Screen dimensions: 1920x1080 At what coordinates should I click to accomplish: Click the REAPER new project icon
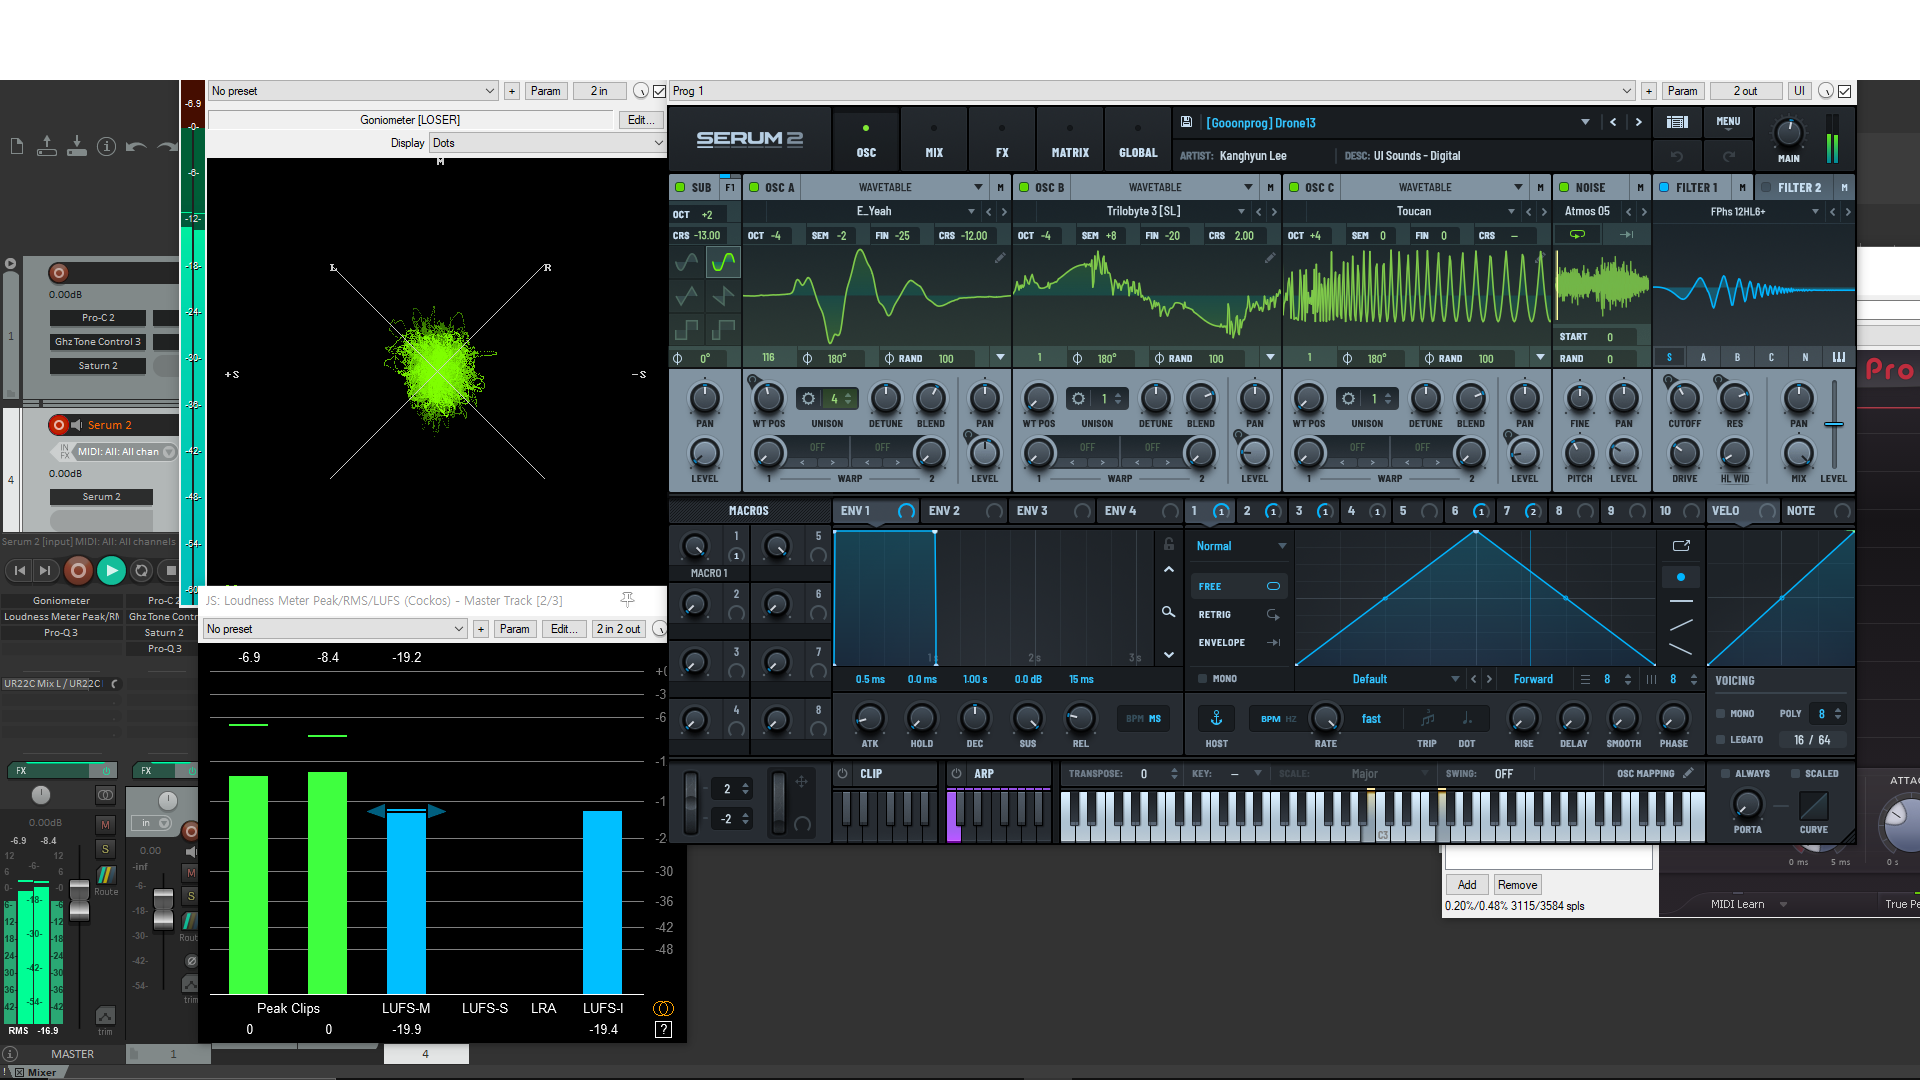click(x=17, y=147)
